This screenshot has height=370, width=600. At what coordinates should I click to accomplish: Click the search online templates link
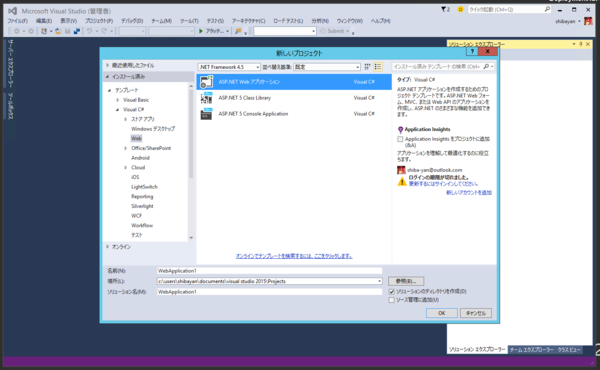(x=294, y=256)
